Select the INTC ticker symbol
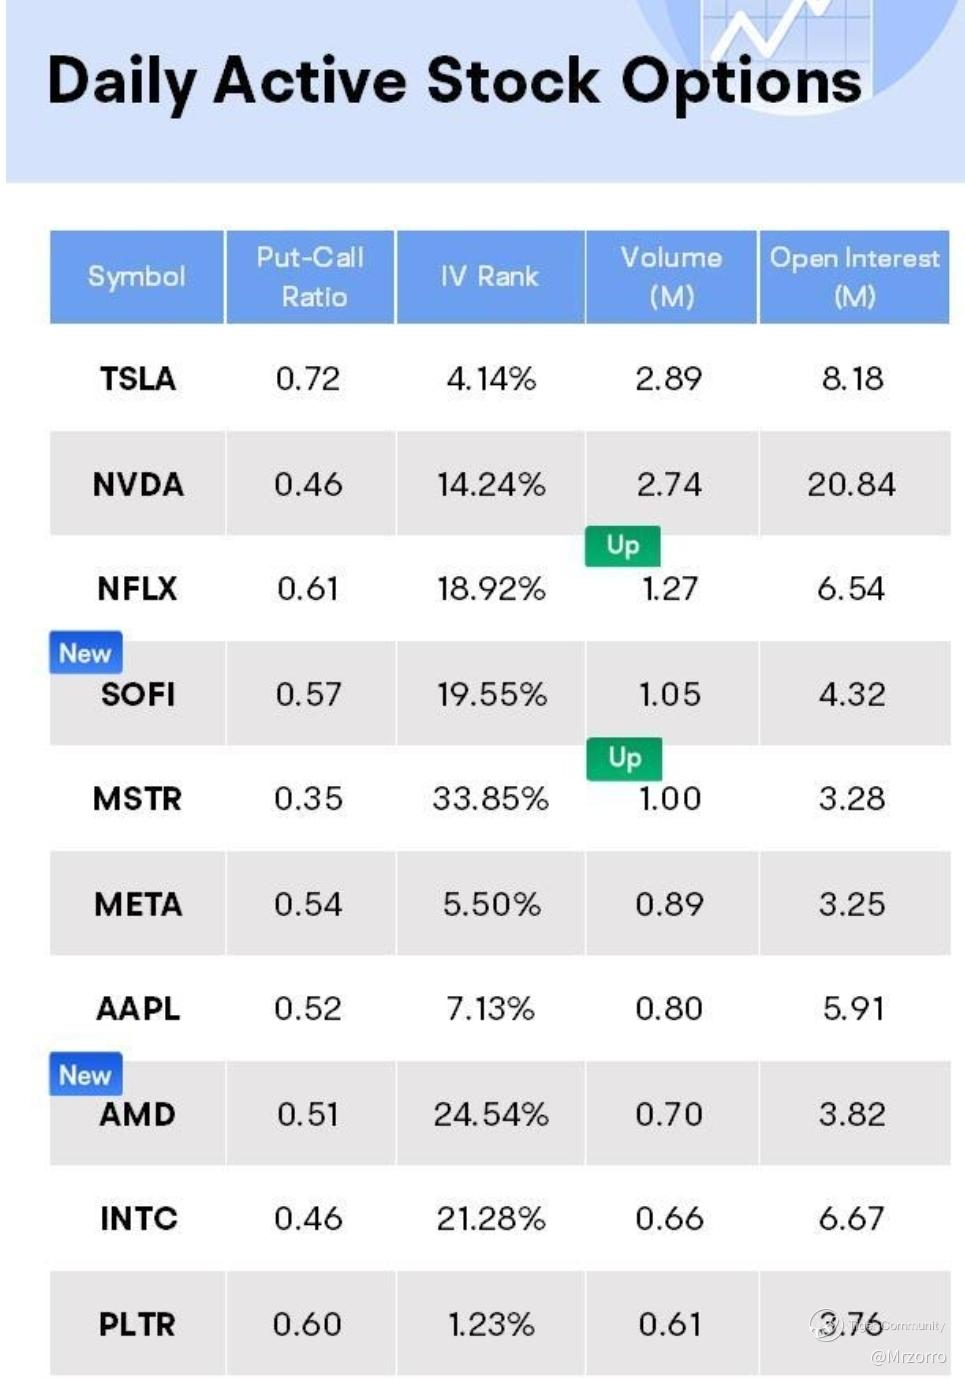Screen dimensions: 965x1379 tap(138, 1219)
